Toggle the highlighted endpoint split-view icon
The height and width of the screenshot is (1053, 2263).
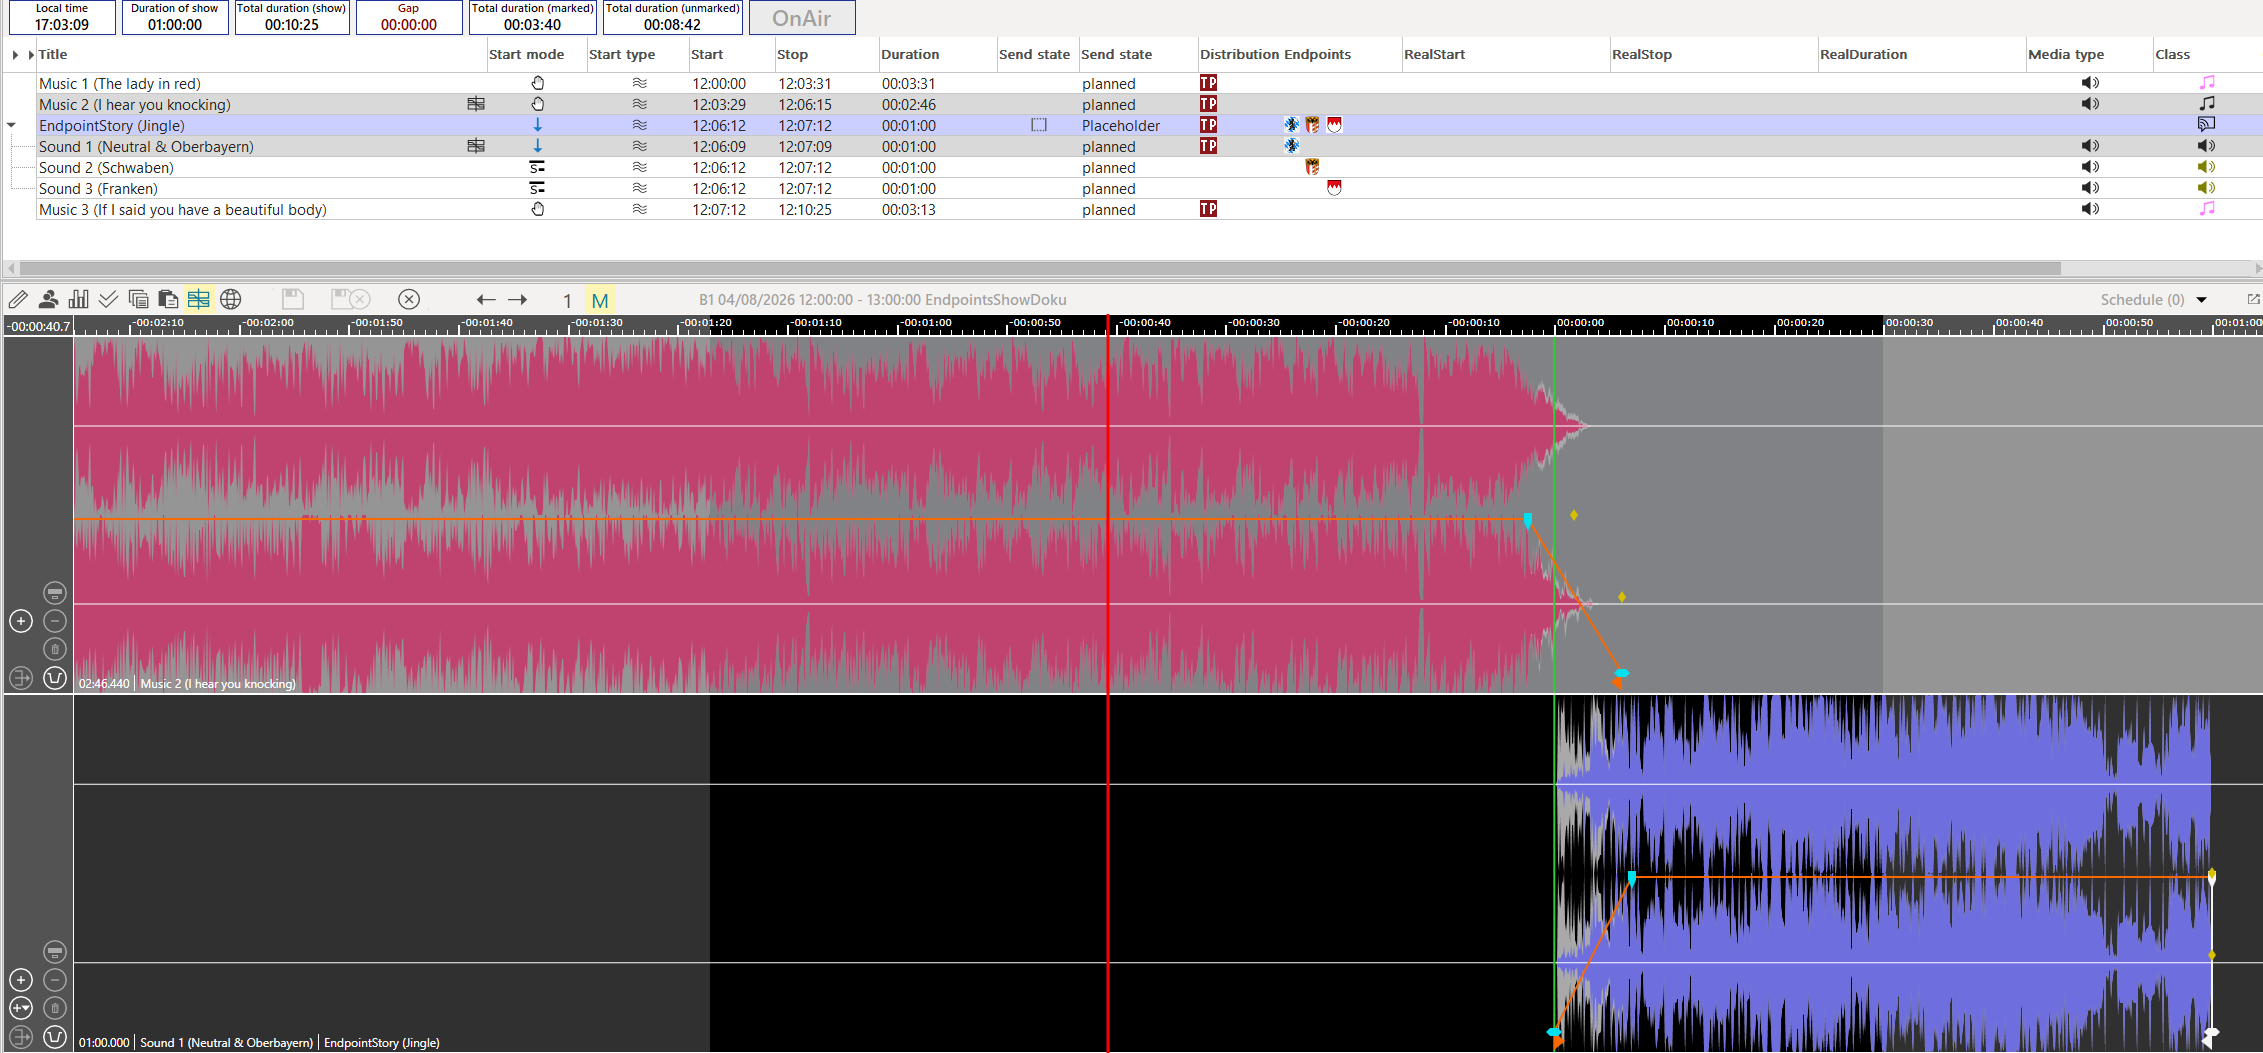click(199, 299)
